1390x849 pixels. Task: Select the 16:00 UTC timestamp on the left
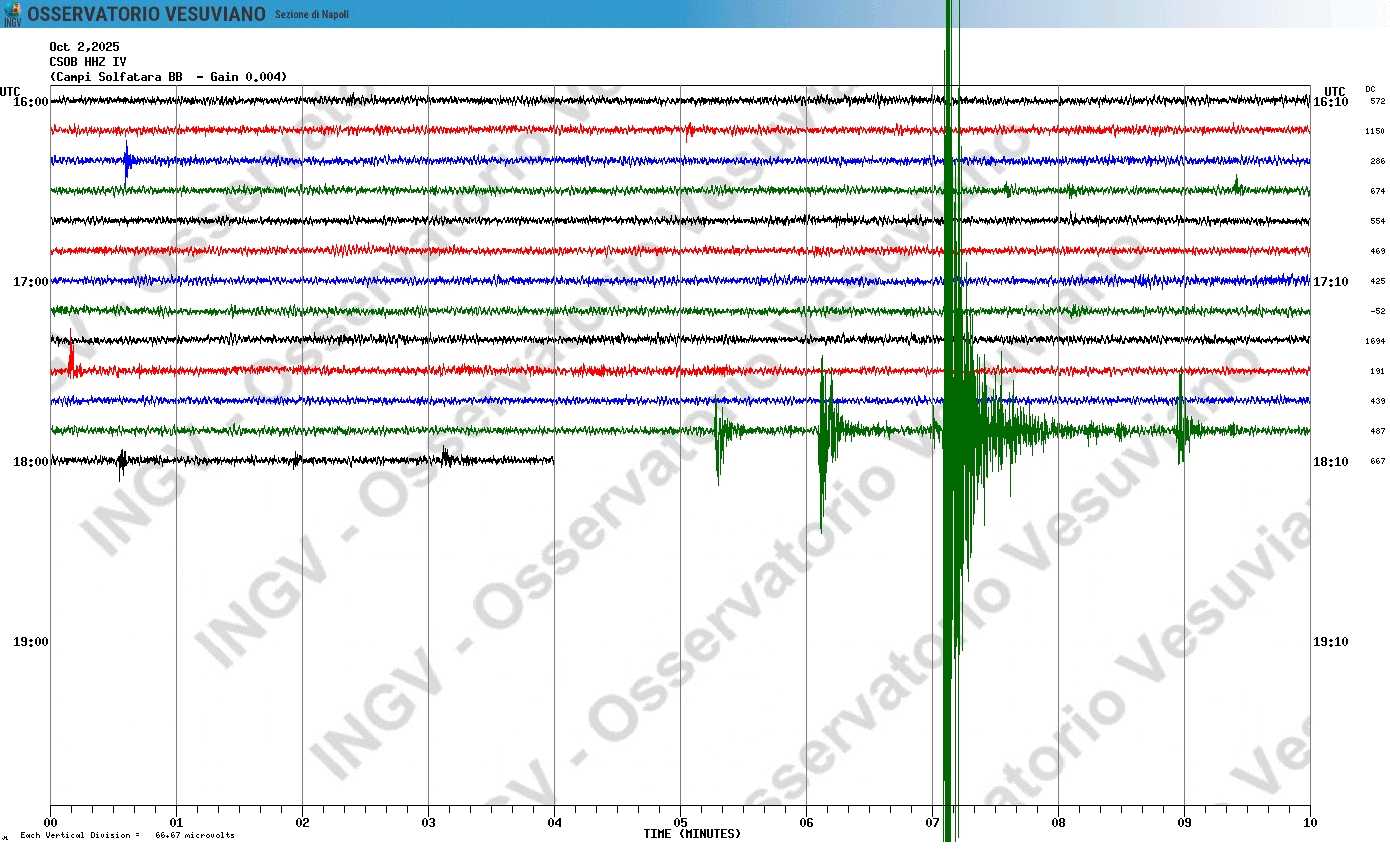[32, 99]
